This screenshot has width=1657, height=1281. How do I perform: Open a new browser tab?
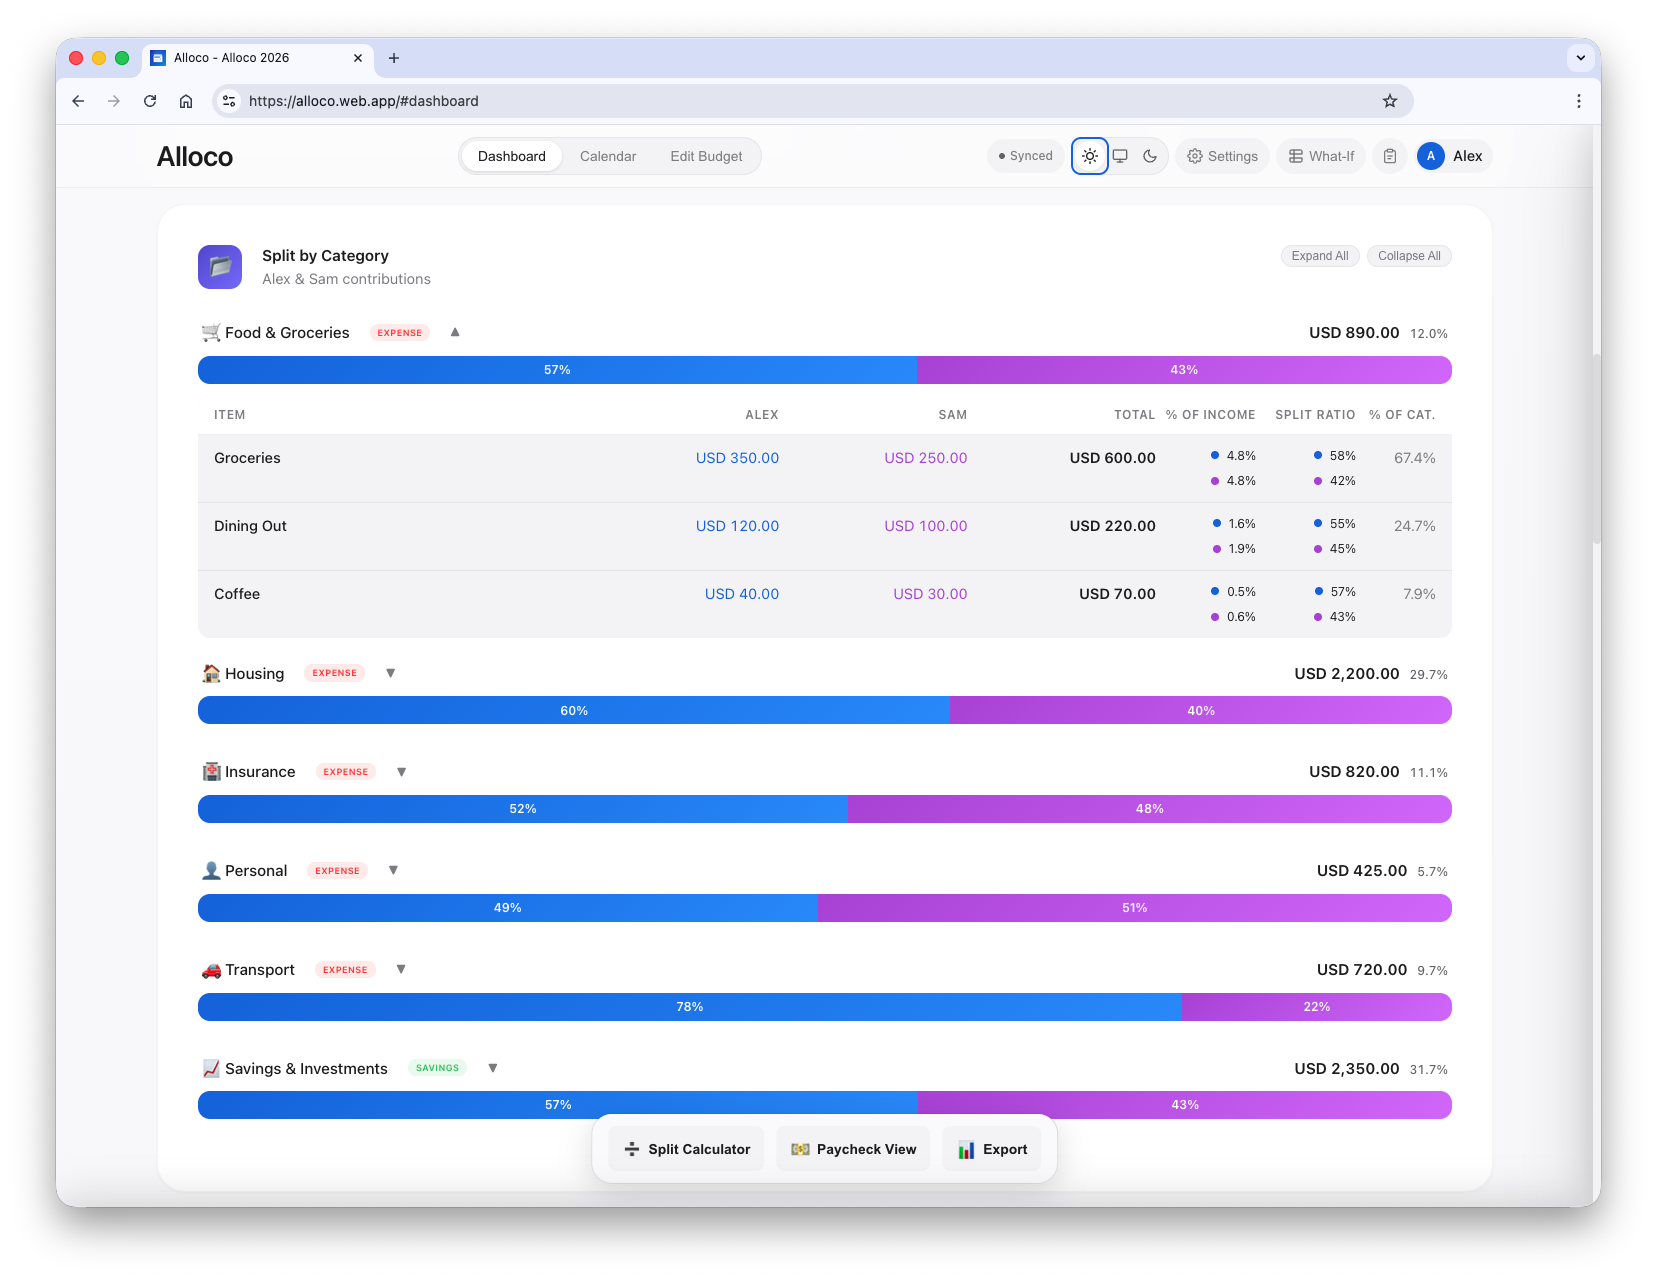pos(394,58)
